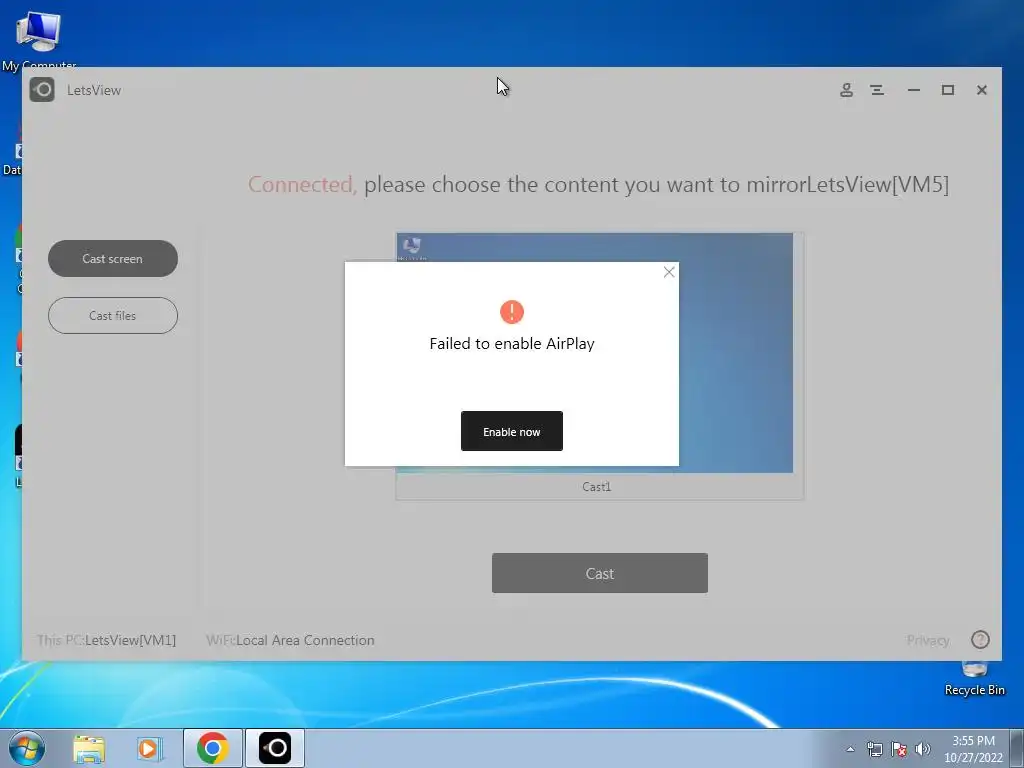Click the Failed to enable AirPlay message
The width and height of the screenshot is (1024, 768).
pyautogui.click(x=512, y=344)
